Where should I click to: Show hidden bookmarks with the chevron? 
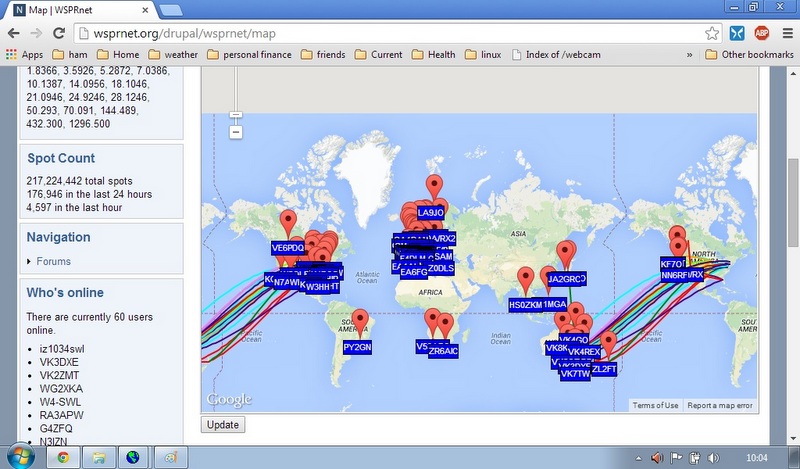click(690, 54)
